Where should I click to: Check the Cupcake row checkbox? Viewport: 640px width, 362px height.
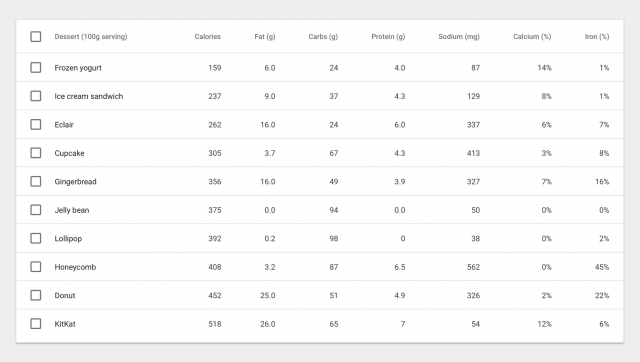coord(36,153)
